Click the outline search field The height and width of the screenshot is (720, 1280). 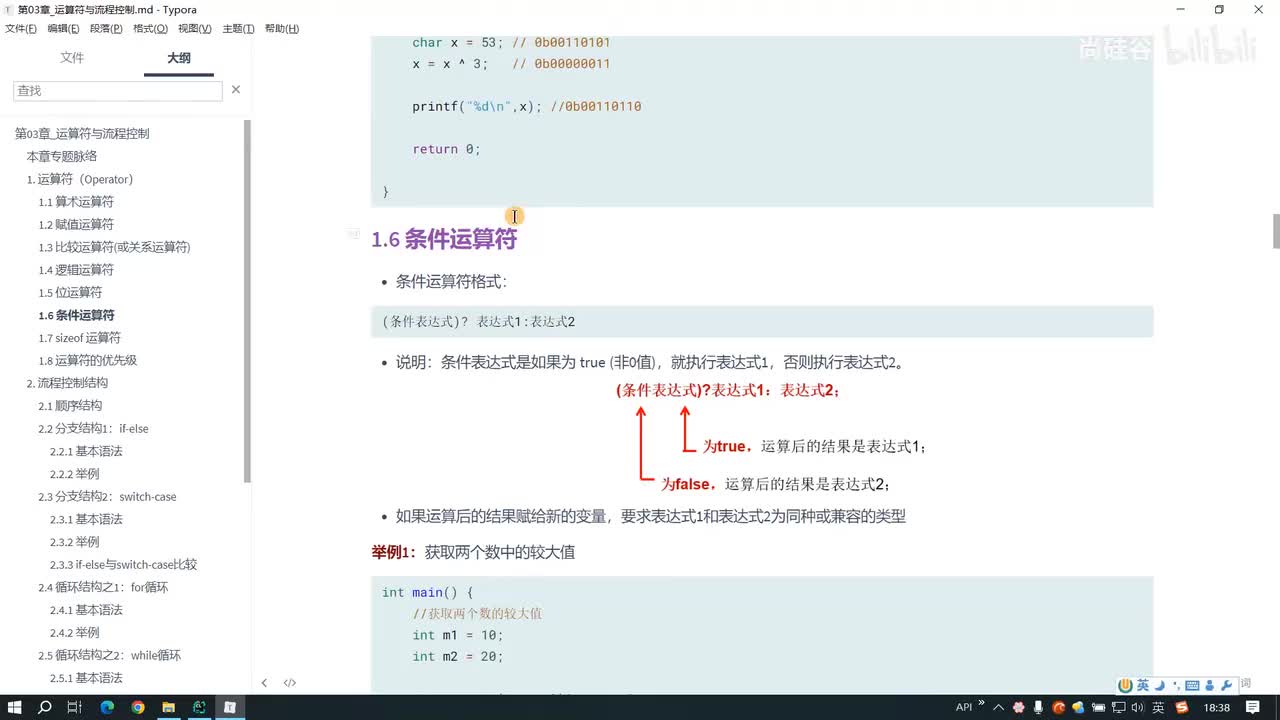coord(118,90)
